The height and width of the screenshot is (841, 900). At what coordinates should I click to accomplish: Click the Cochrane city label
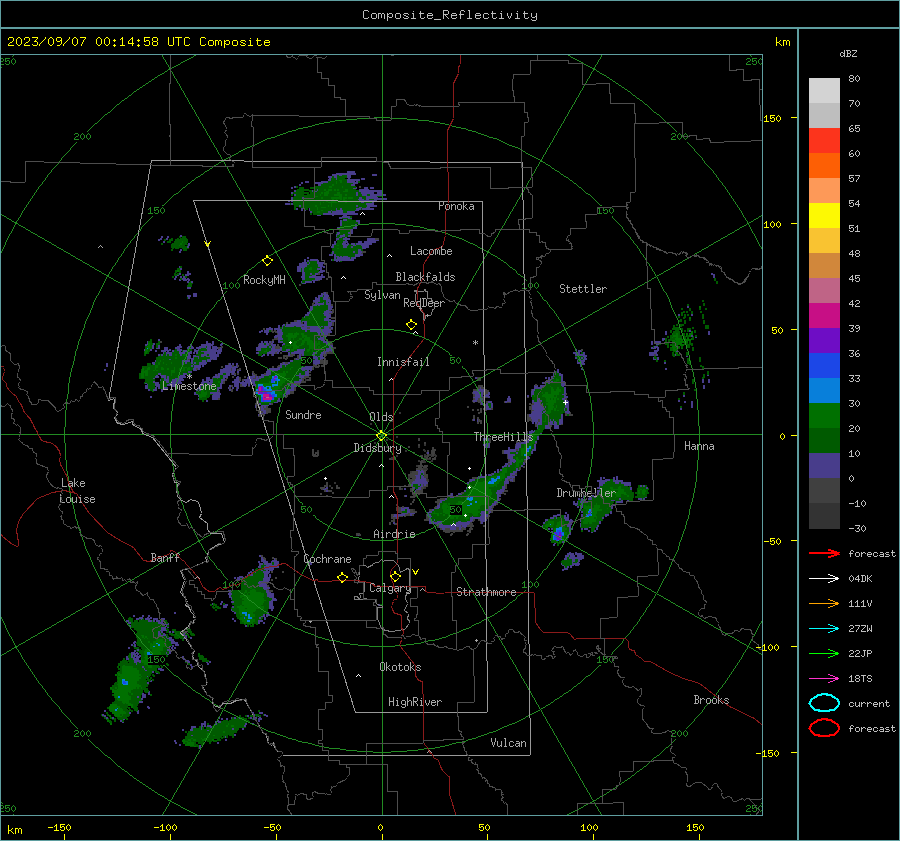327,559
